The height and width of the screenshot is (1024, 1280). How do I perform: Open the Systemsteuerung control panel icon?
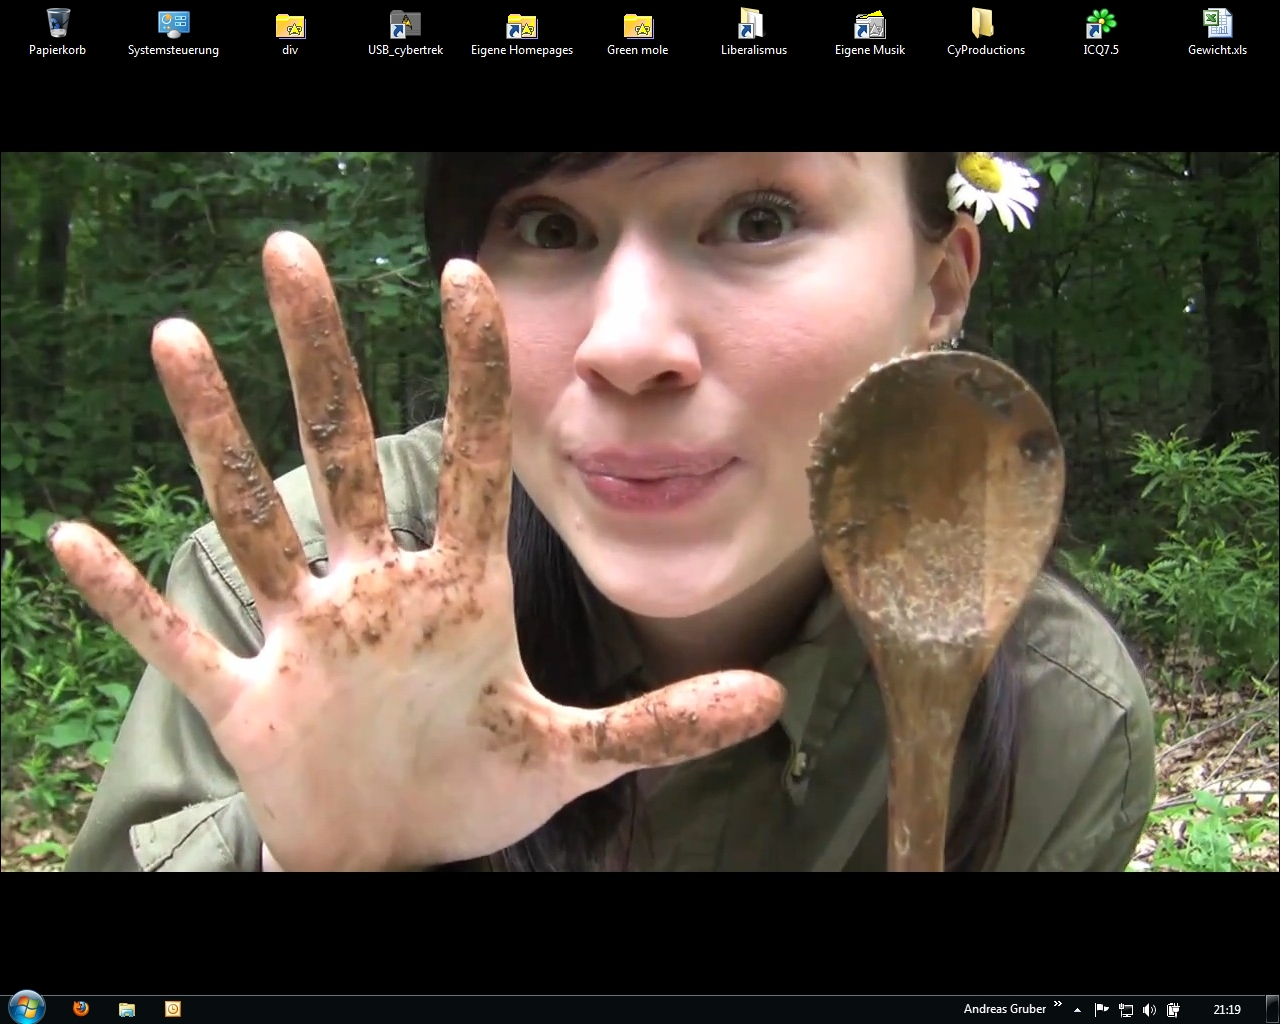(173, 25)
